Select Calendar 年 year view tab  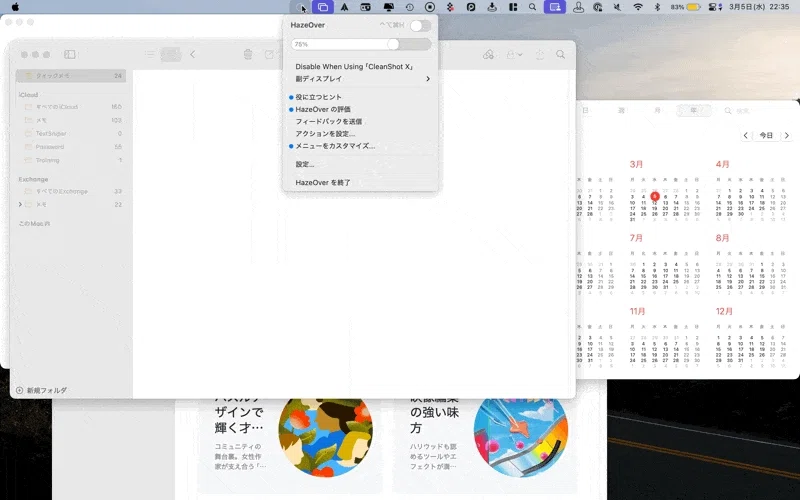[x=693, y=110]
